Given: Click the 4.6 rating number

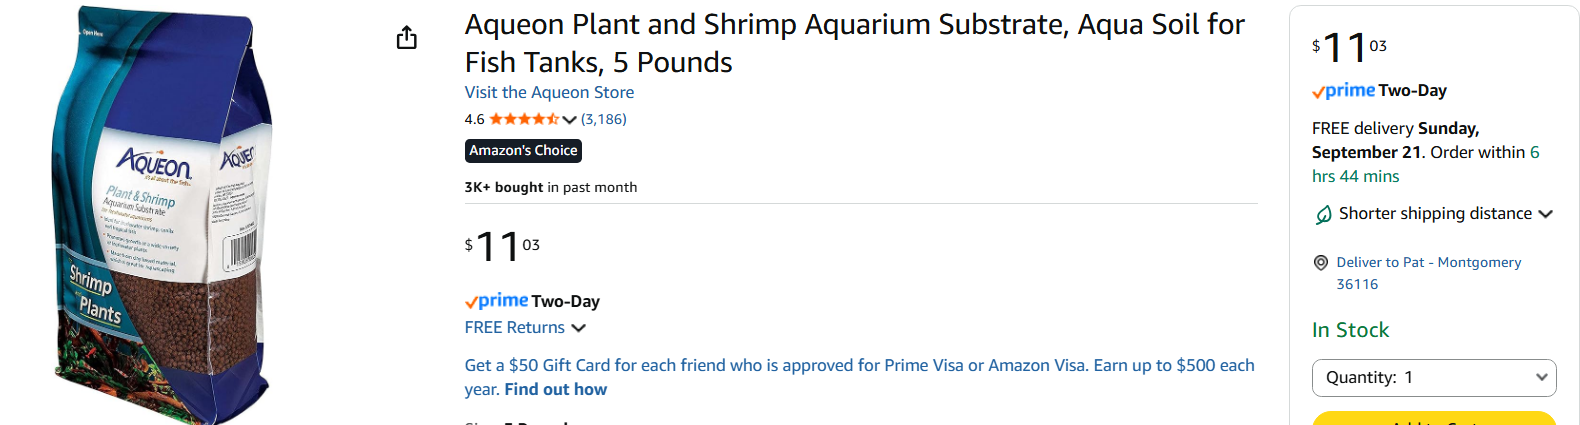Looking at the screenshot, I should [474, 119].
